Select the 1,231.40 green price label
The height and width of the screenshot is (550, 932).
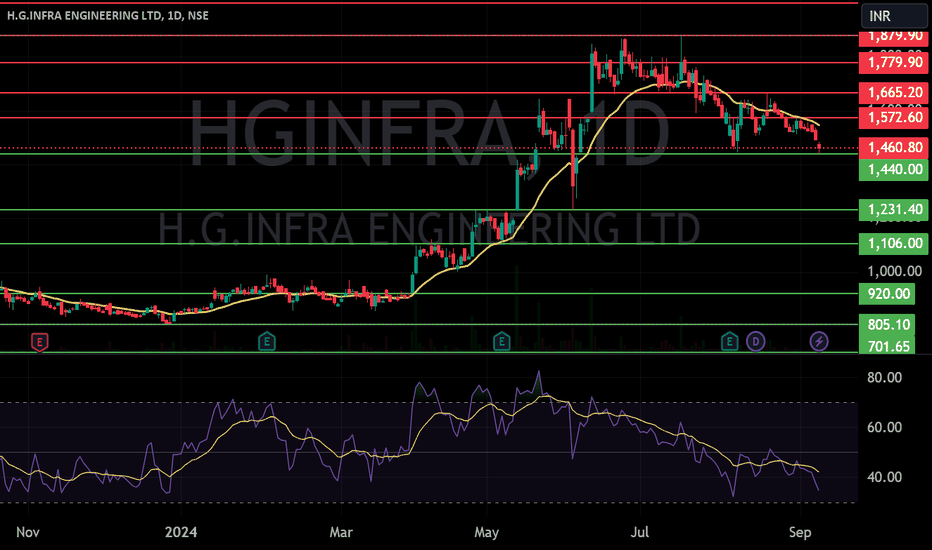[894, 209]
